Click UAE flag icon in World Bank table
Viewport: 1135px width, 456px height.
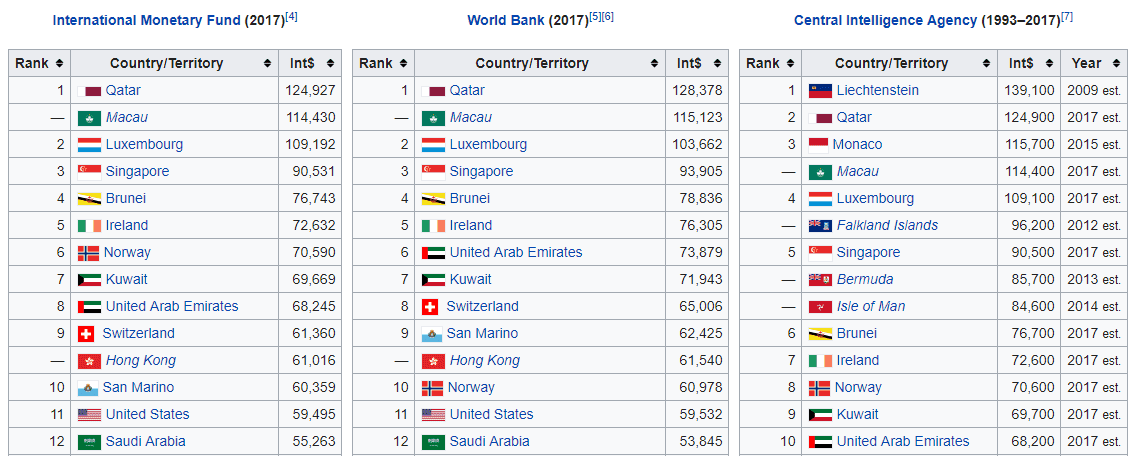pyautogui.click(x=434, y=253)
